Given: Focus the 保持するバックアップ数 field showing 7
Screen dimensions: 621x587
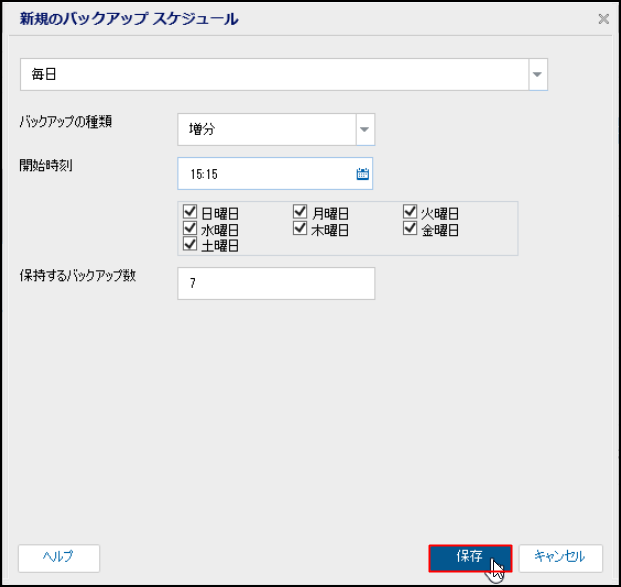Looking at the screenshot, I should point(275,283).
